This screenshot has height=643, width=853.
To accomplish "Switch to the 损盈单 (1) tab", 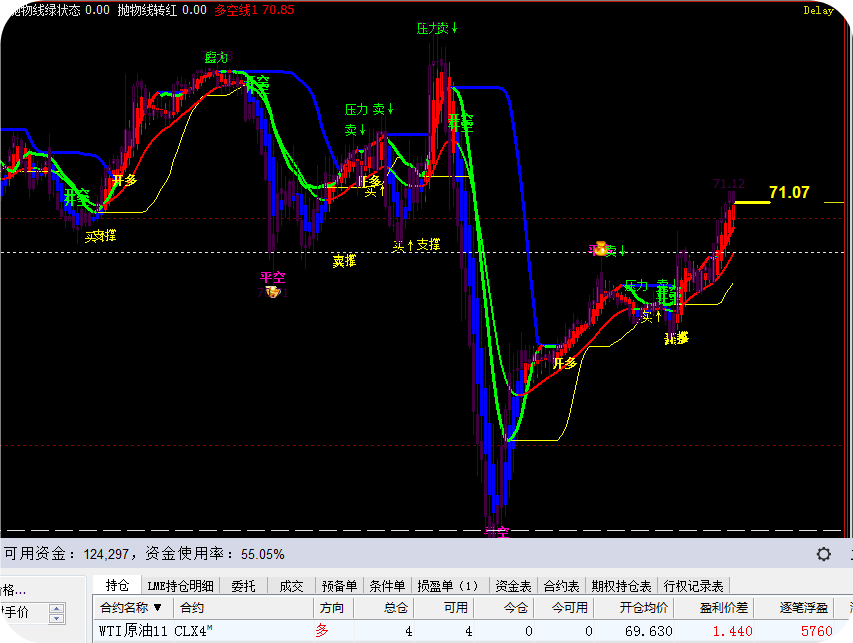I will [449, 586].
